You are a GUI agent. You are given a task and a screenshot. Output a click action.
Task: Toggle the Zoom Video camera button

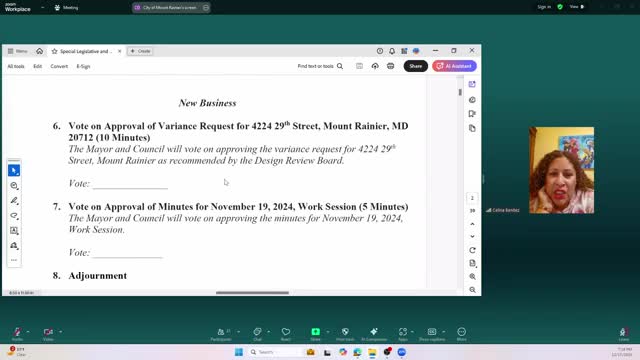(48, 333)
